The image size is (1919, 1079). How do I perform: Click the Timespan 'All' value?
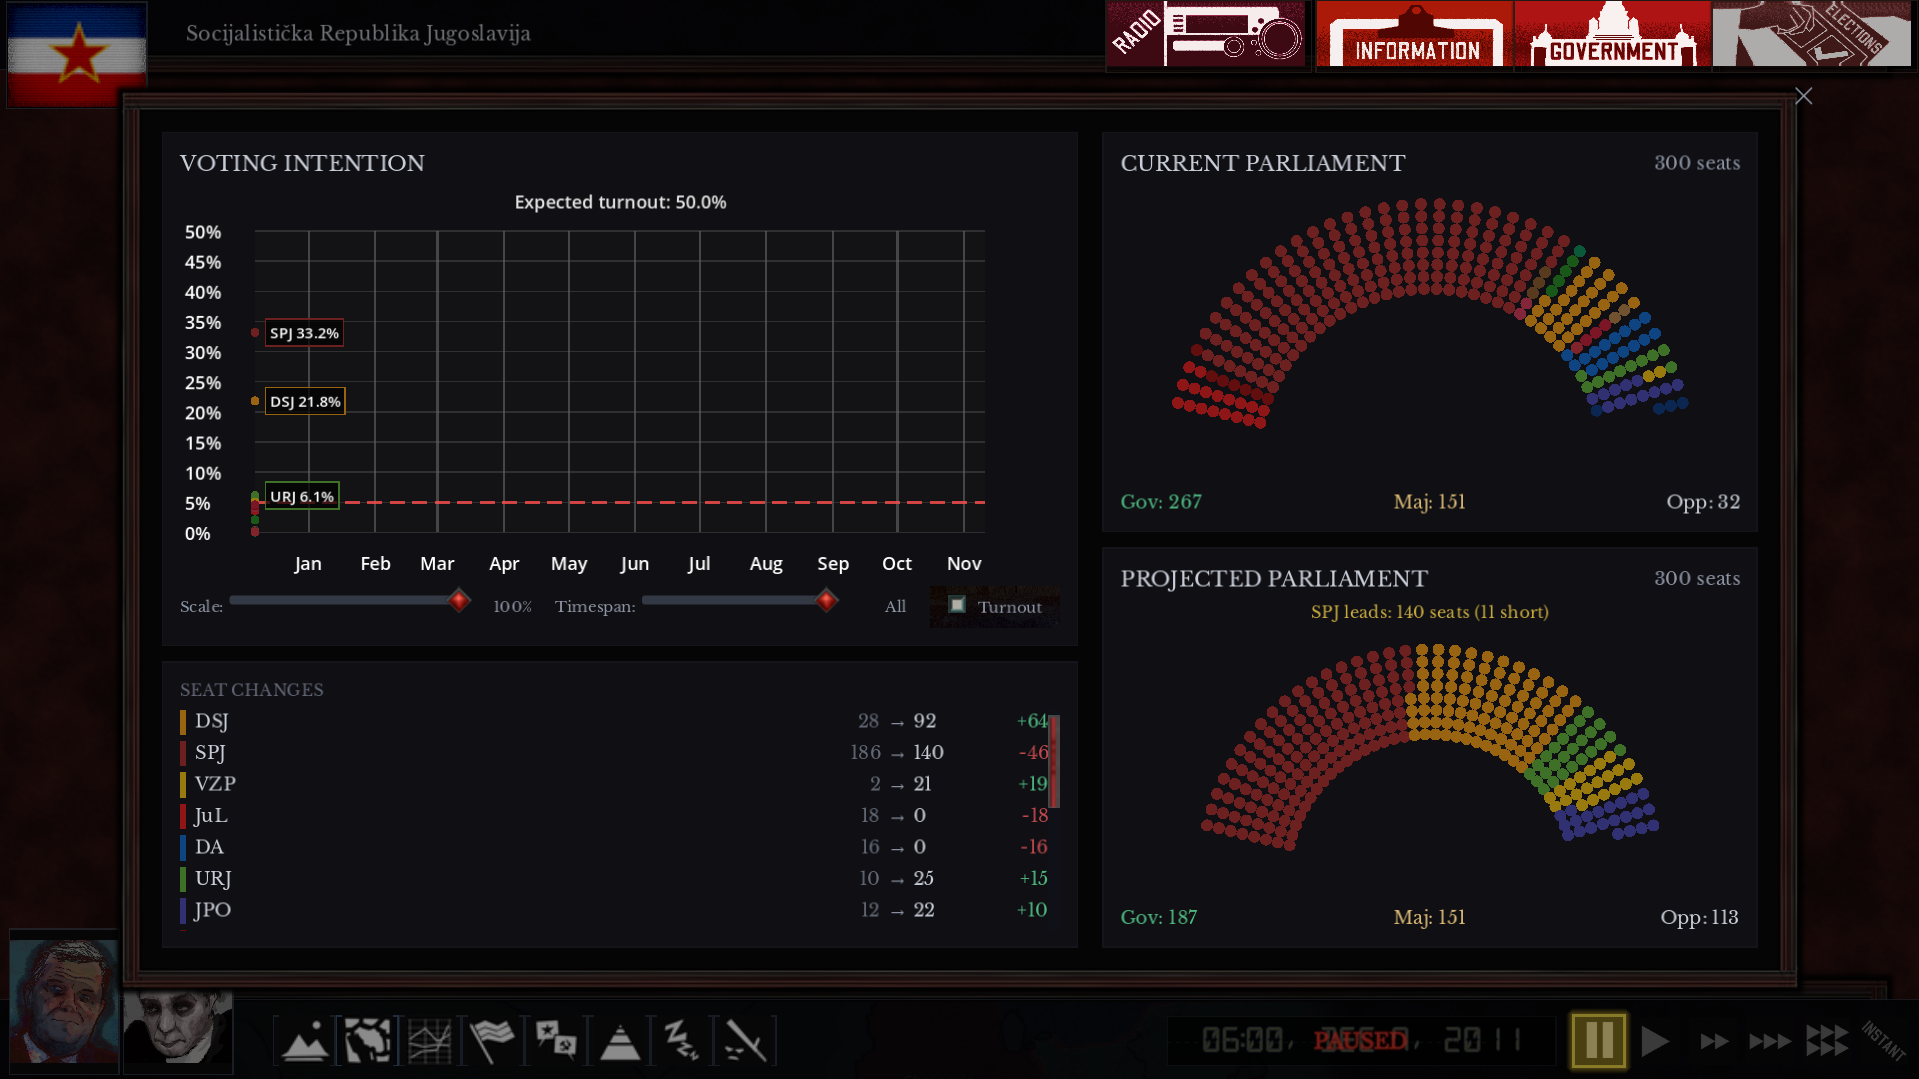(x=895, y=606)
